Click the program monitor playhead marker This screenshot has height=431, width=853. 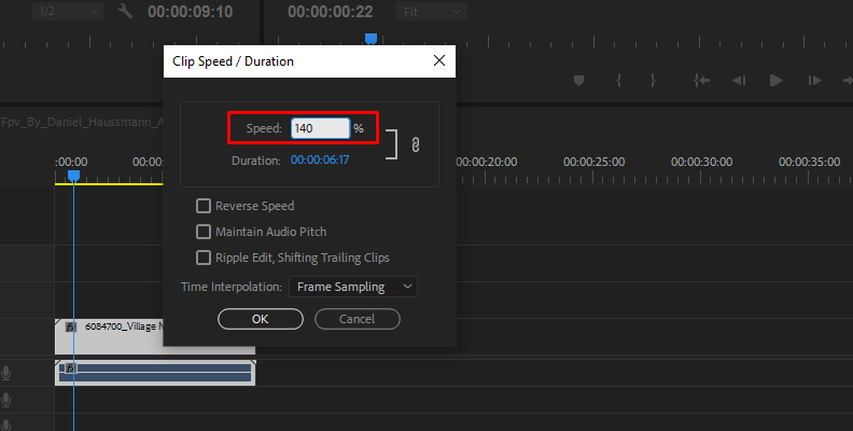pos(371,38)
